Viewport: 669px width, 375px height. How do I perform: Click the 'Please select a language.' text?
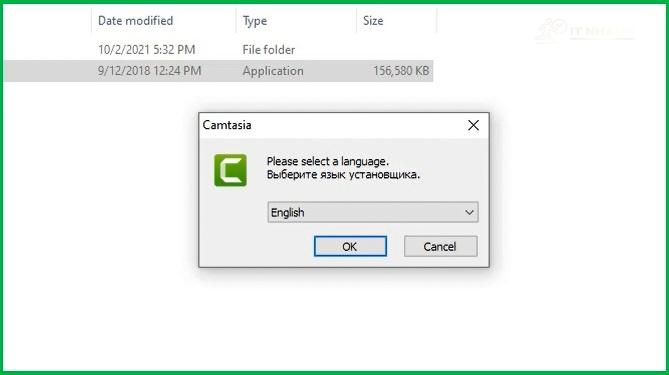point(328,161)
